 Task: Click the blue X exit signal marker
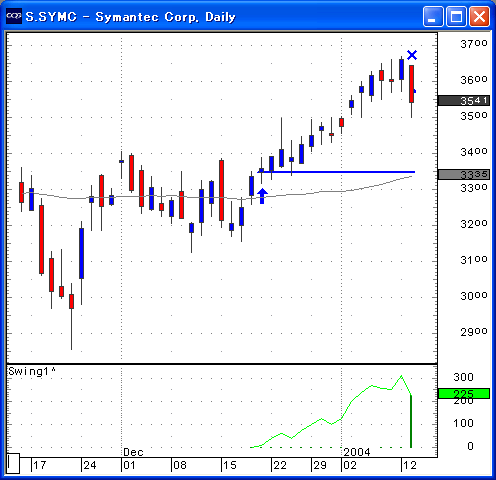pyautogui.click(x=412, y=55)
